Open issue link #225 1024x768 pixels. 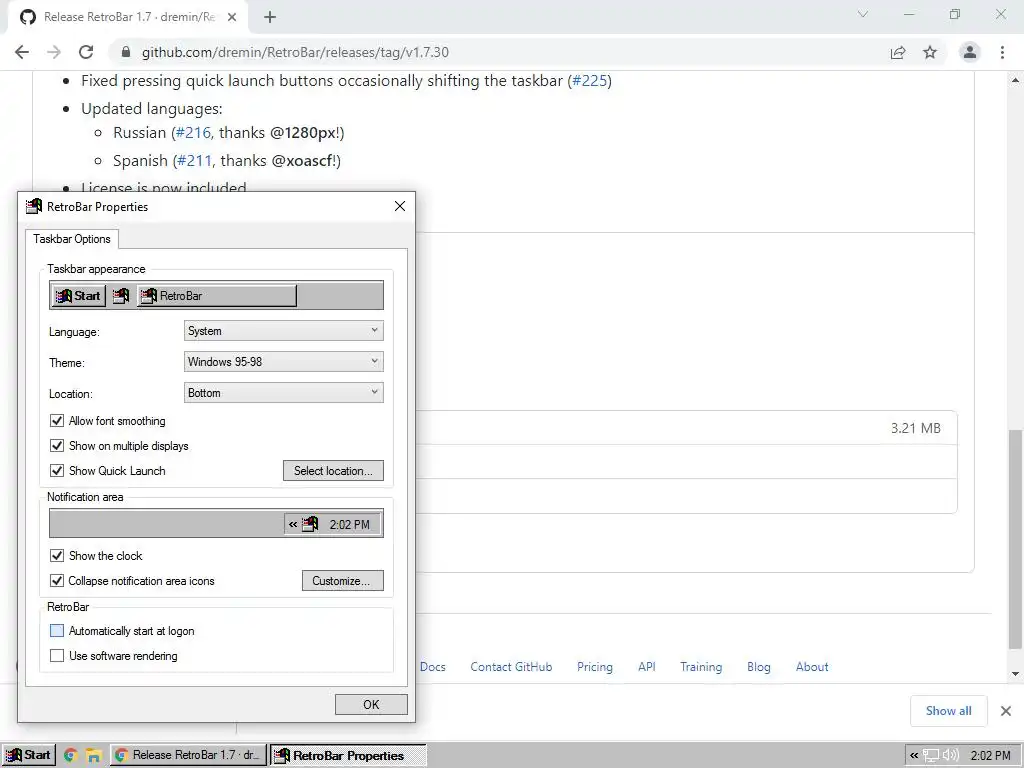[590, 80]
